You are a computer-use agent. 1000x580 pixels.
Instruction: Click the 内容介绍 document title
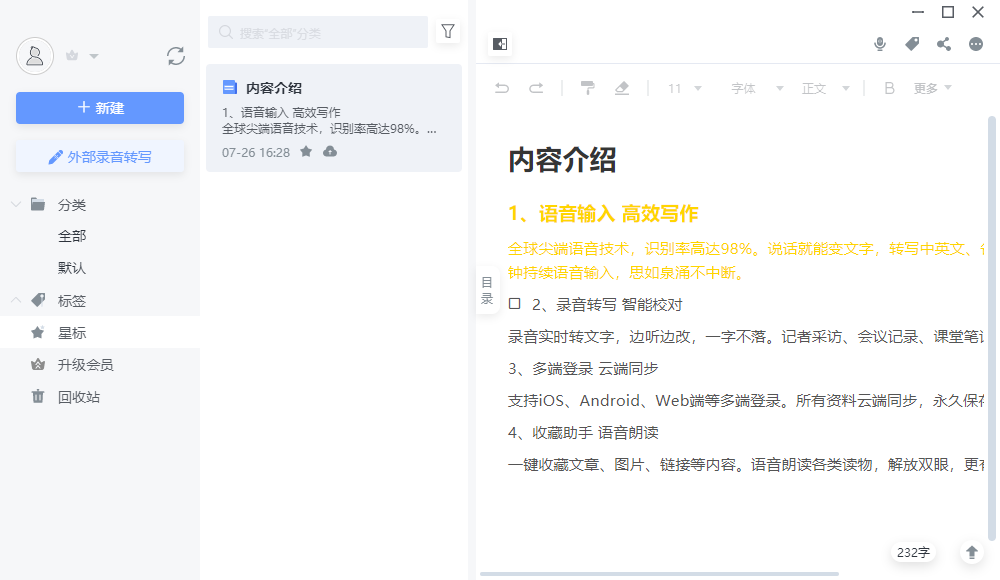tap(562, 160)
